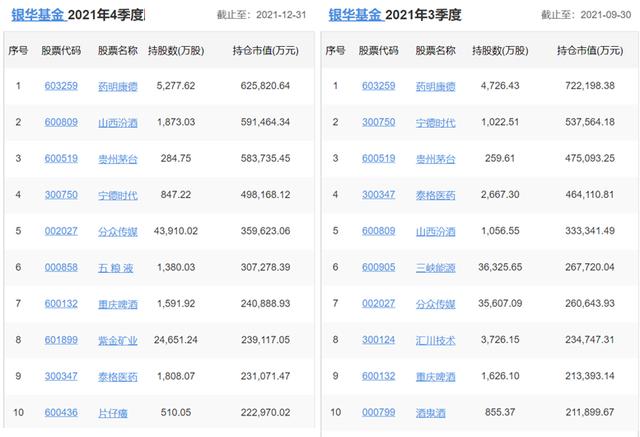The width and height of the screenshot is (640, 437).
Task: Select market value 591,464.34
Action: click(x=265, y=122)
